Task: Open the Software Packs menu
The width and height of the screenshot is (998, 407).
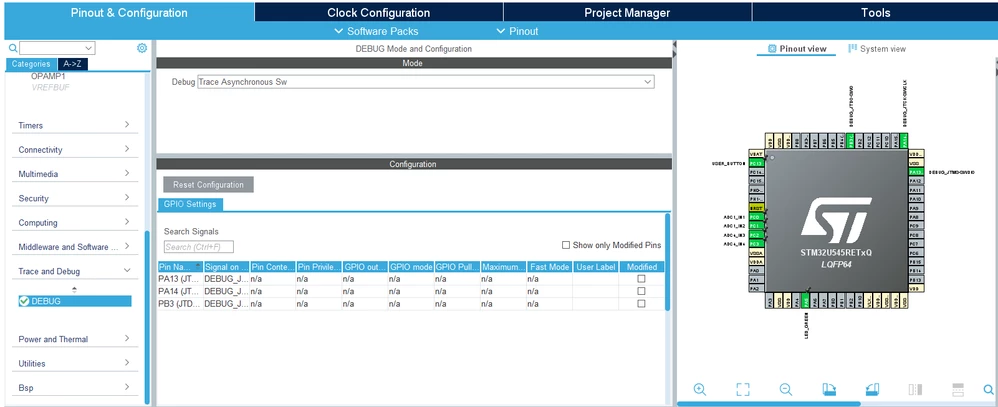Action: point(376,31)
